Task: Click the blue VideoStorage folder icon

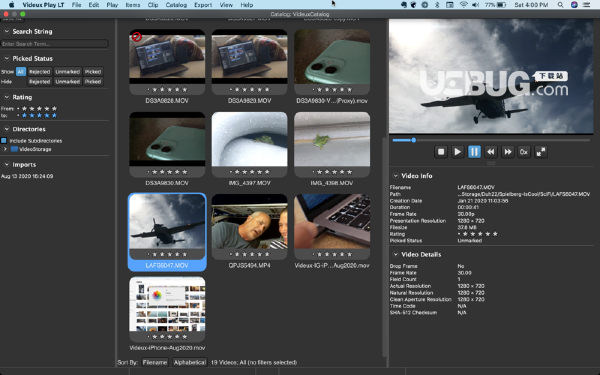Action: (15, 149)
